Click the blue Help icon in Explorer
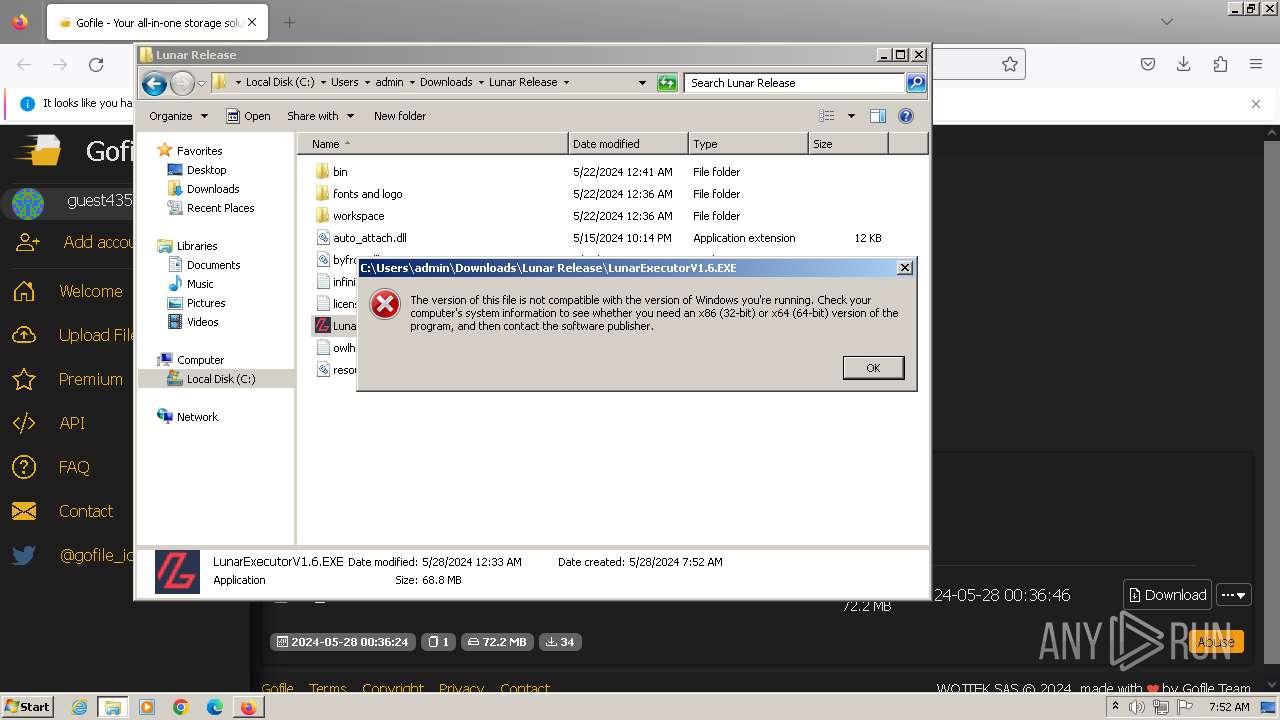The height and width of the screenshot is (720, 1280). coord(906,116)
